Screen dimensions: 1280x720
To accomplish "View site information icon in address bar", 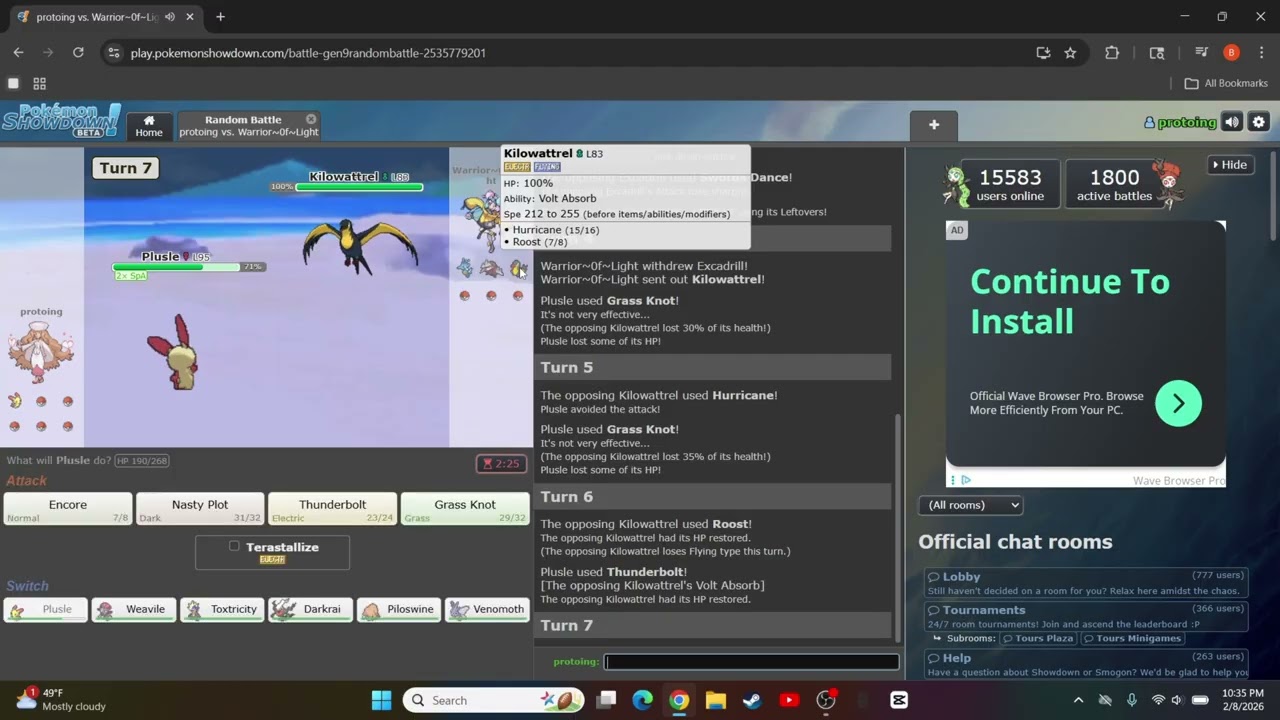I will [114, 53].
